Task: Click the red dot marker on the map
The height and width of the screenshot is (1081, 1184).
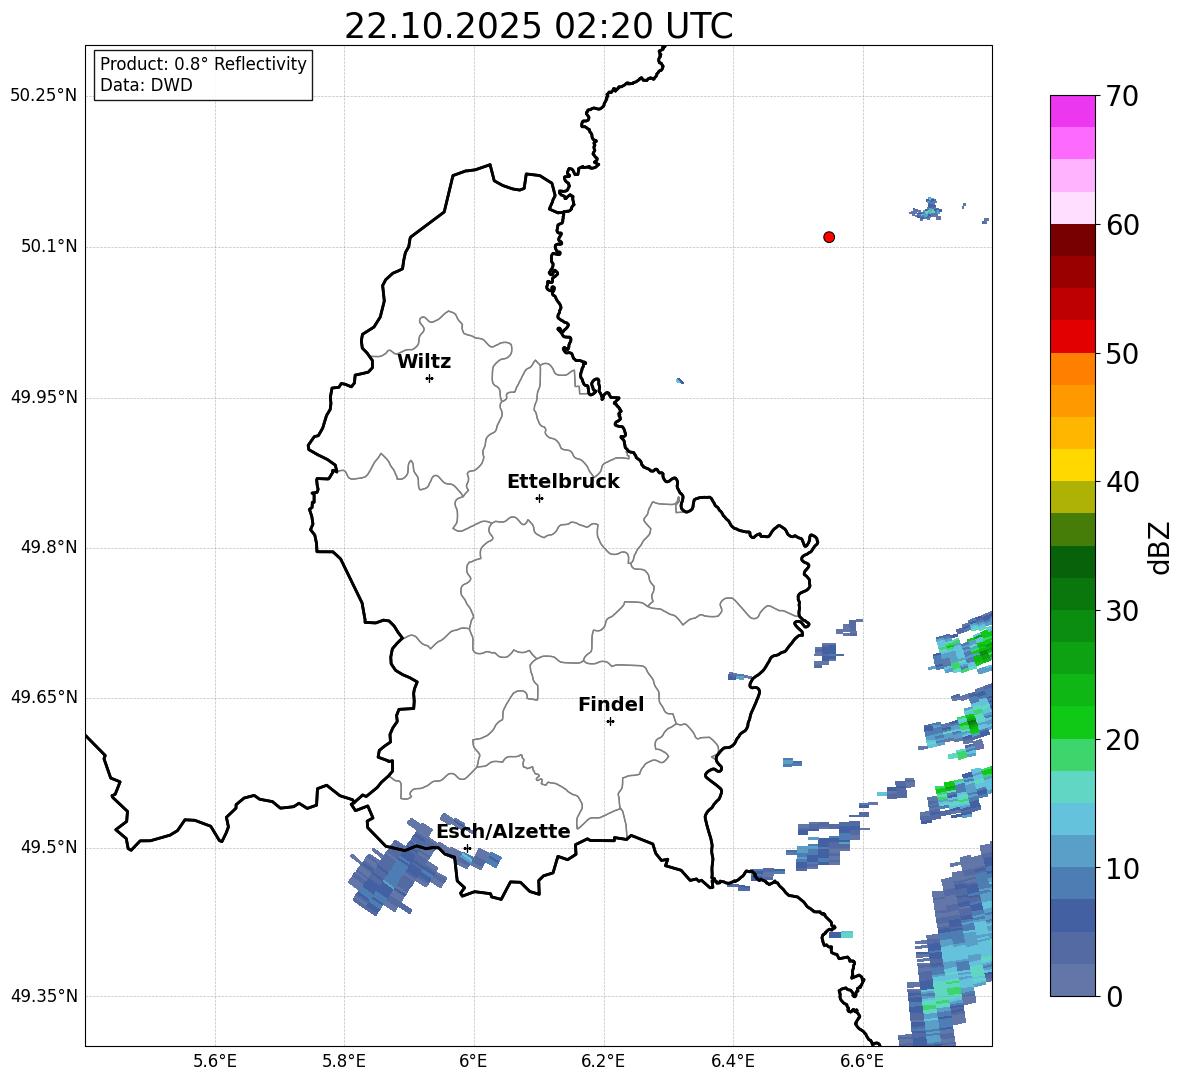Action: coord(829,237)
